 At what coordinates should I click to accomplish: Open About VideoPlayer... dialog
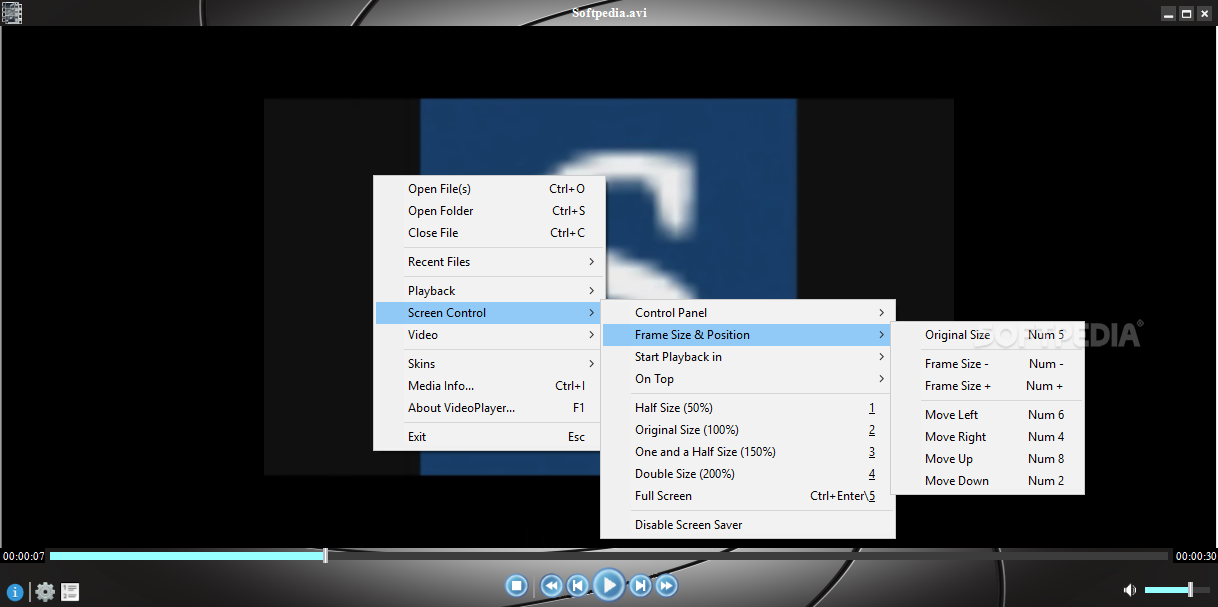490,408
